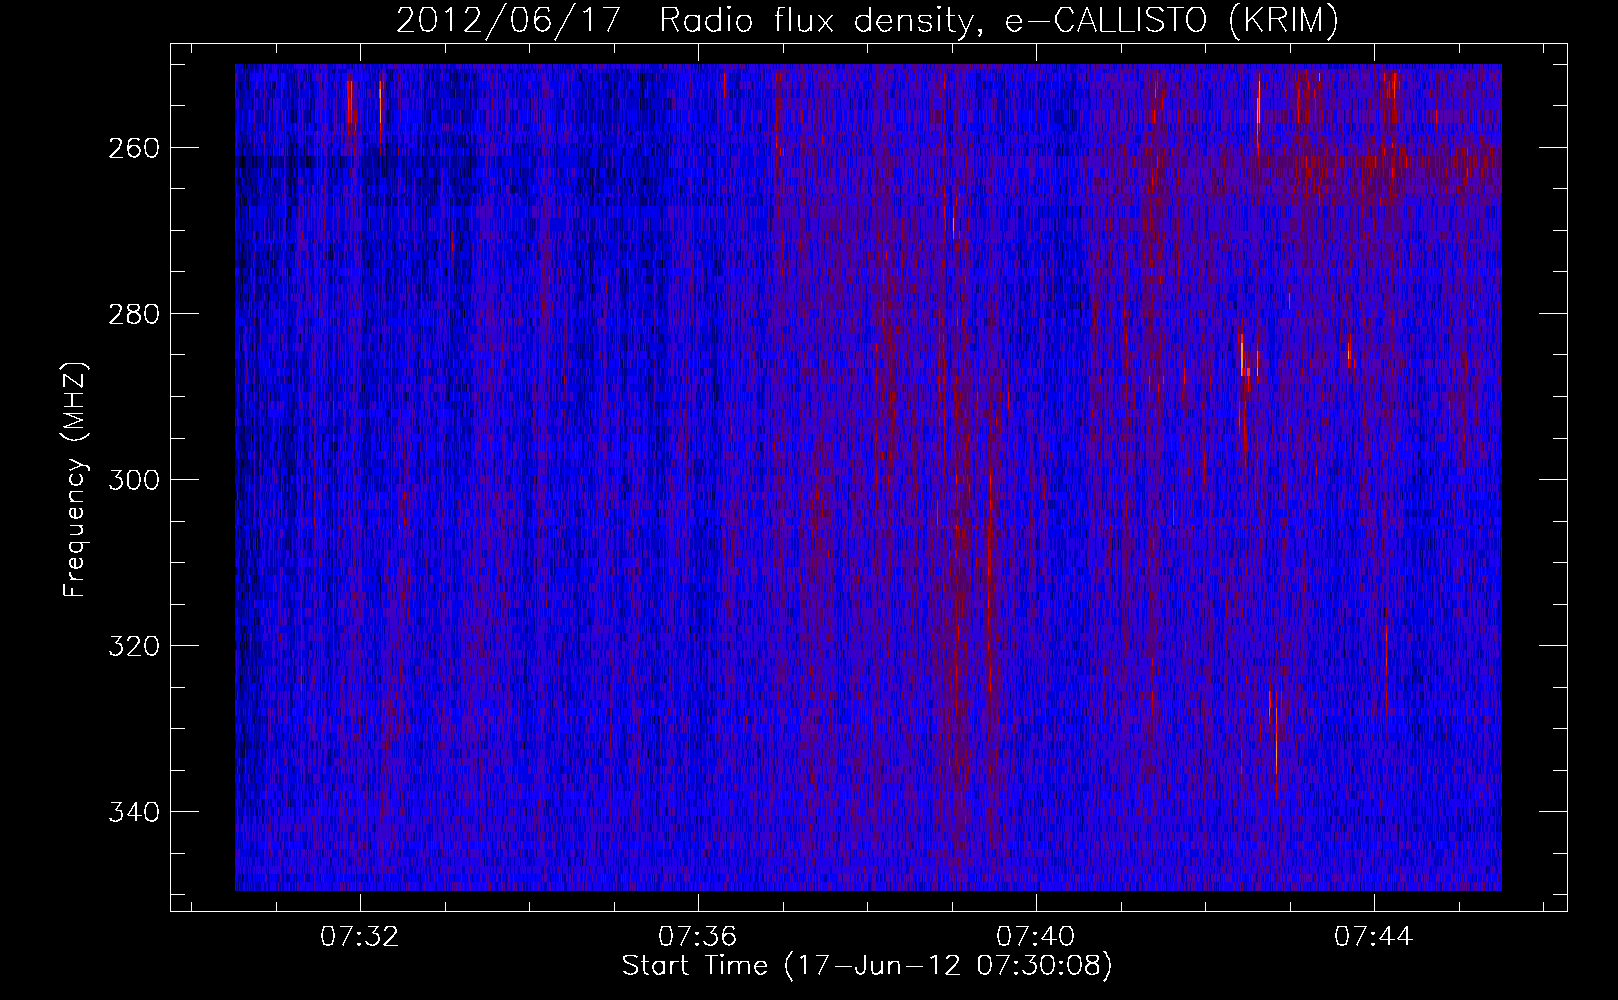Click the 280 frequency tick label
1618x1000 pixels.
tap(132, 314)
